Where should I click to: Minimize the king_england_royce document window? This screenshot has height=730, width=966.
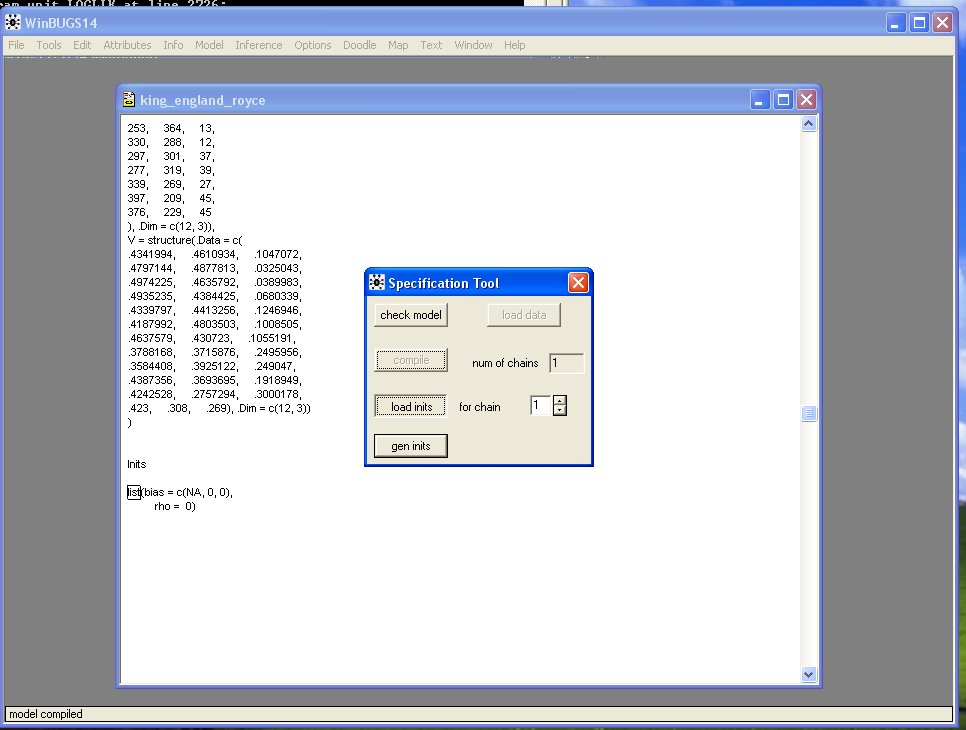pos(762,100)
